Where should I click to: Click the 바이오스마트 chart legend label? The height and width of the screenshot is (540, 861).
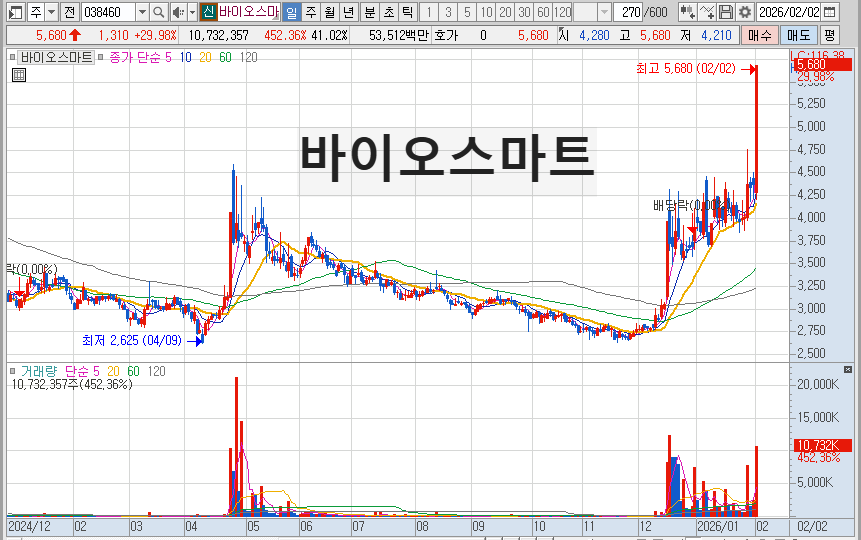(x=57, y=57)
